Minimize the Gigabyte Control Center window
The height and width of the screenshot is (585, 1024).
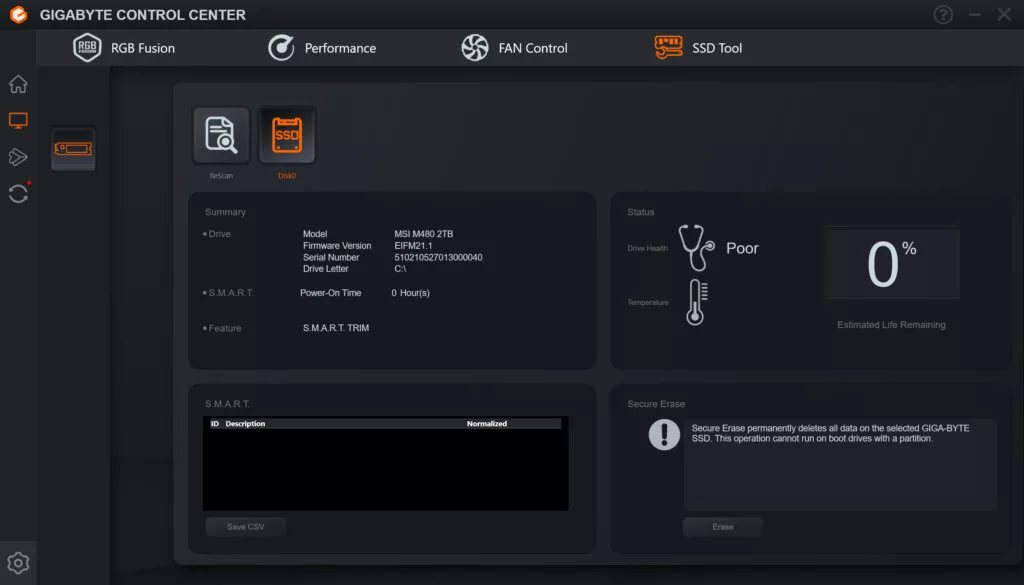point(974,14)
